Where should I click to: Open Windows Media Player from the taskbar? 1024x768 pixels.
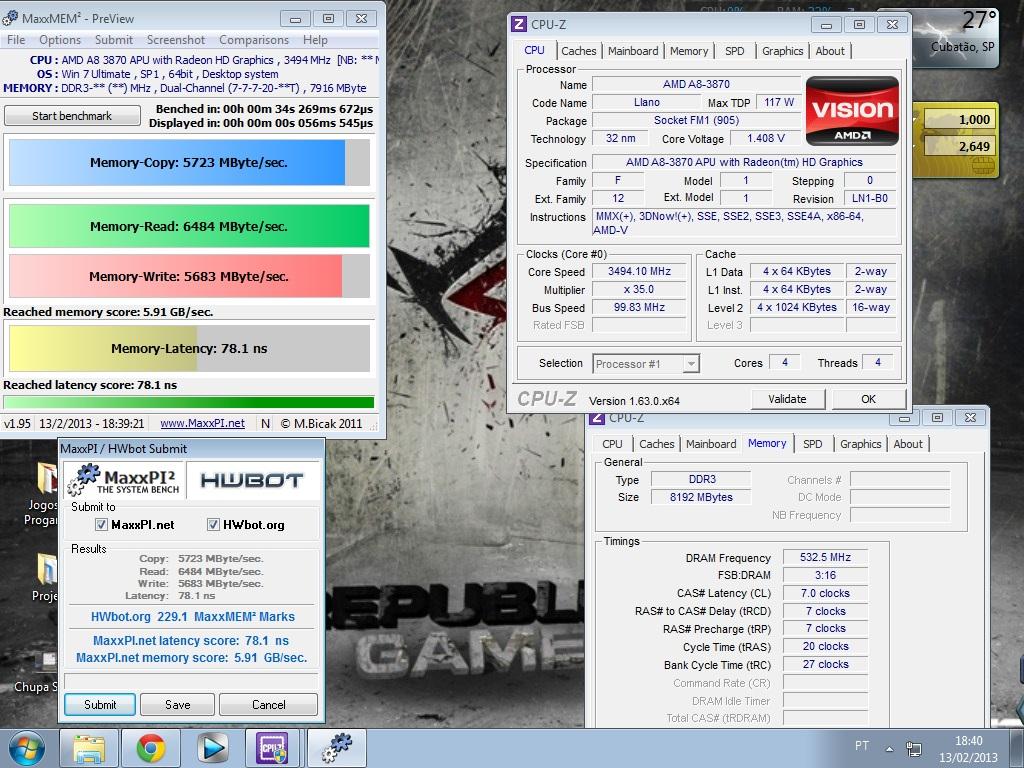212,748
